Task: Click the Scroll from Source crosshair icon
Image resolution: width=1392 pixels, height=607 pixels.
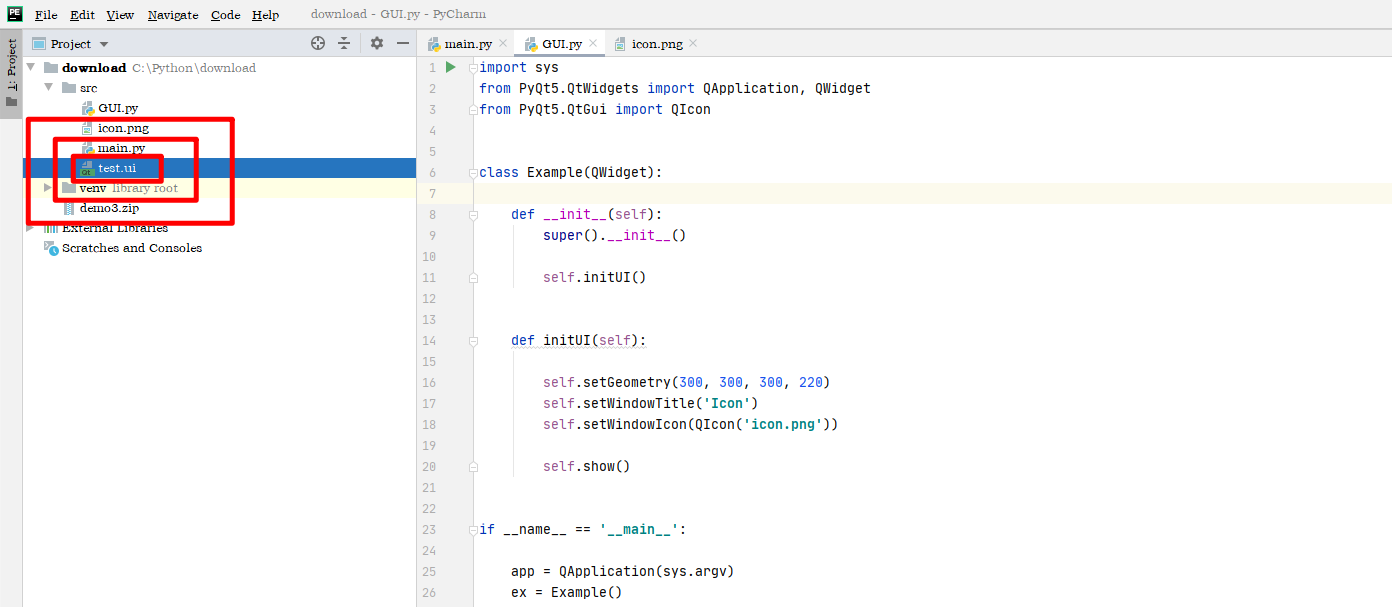Action: 318,43
